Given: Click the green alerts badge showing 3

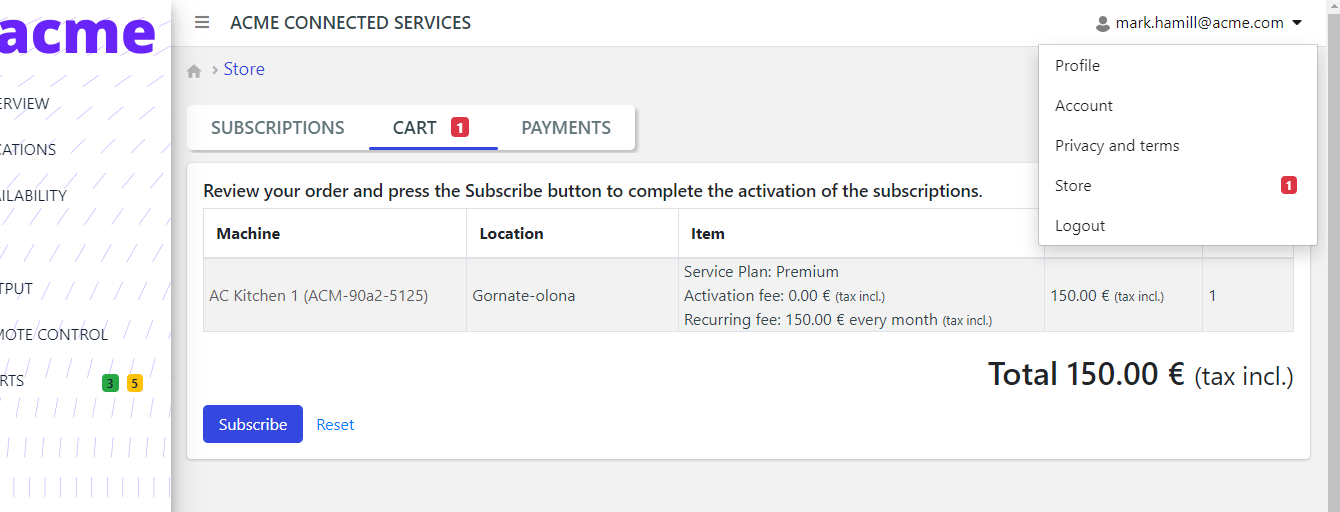Looking at the screenshot, I should tap(110, 382).
